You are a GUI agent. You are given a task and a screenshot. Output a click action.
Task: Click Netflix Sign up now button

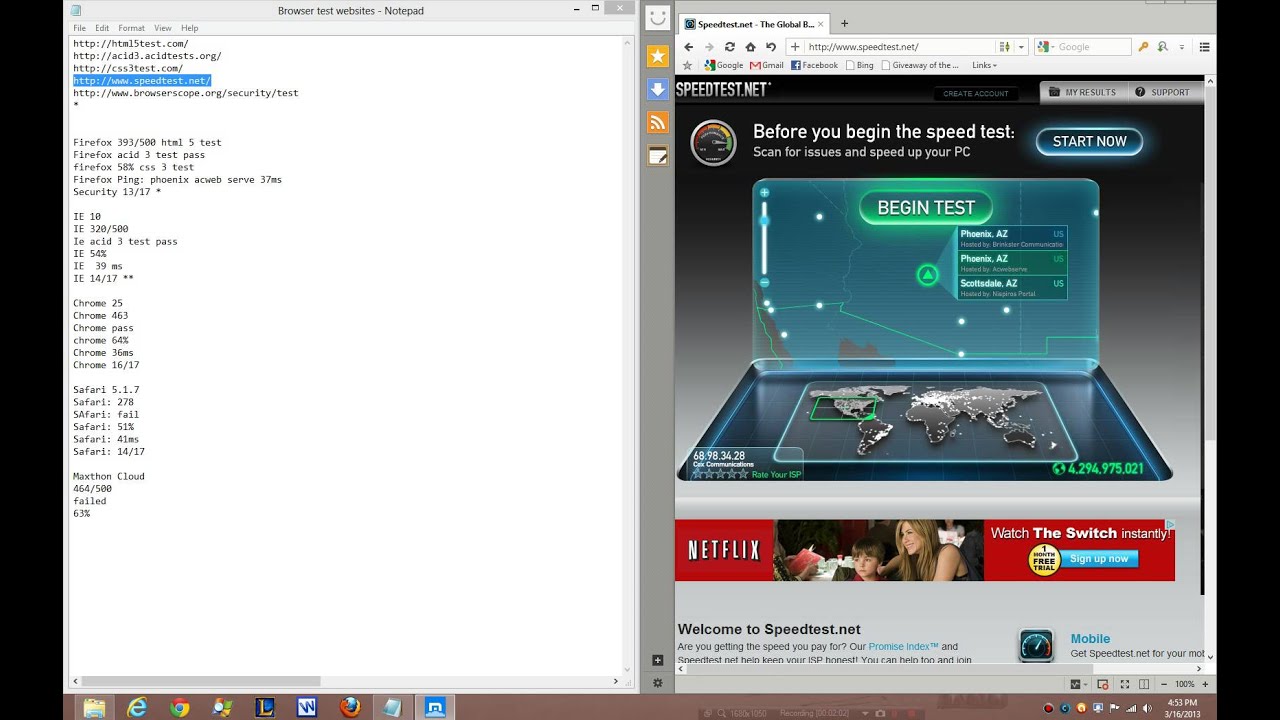[x=1098, y=559]
